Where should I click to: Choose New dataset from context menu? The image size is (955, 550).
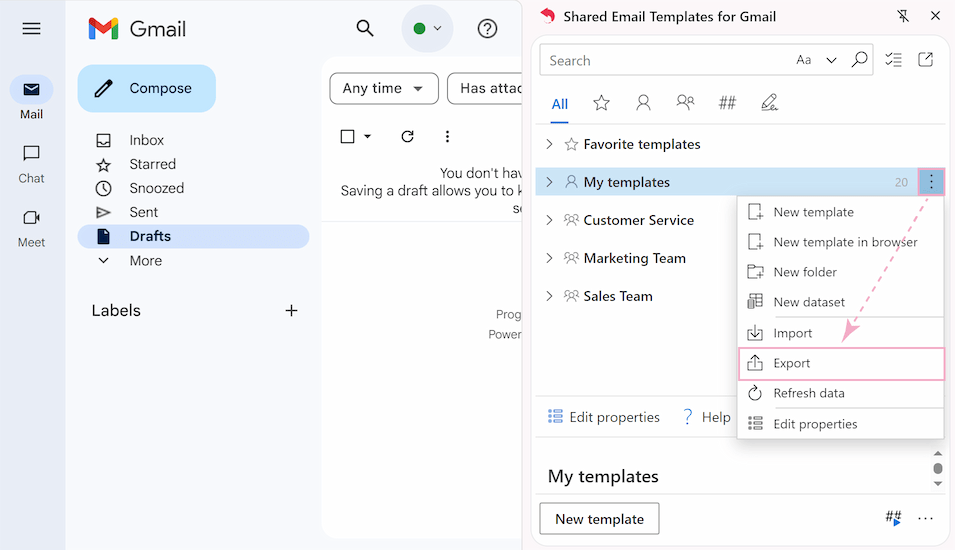pyautogui.click(x=840, y=302)
